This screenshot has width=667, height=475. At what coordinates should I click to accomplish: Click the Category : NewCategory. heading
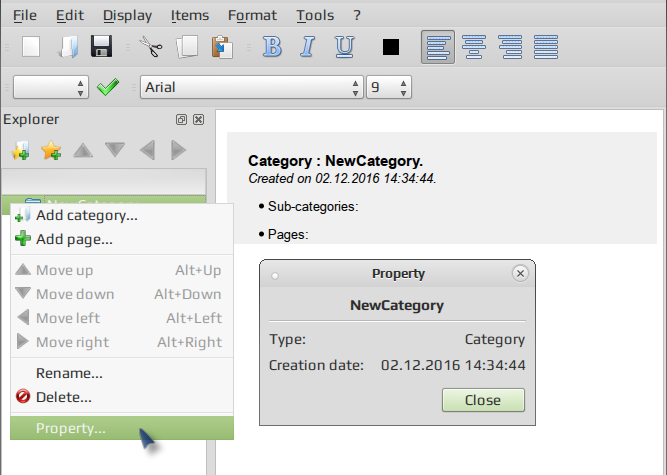(x=335, y=161)
